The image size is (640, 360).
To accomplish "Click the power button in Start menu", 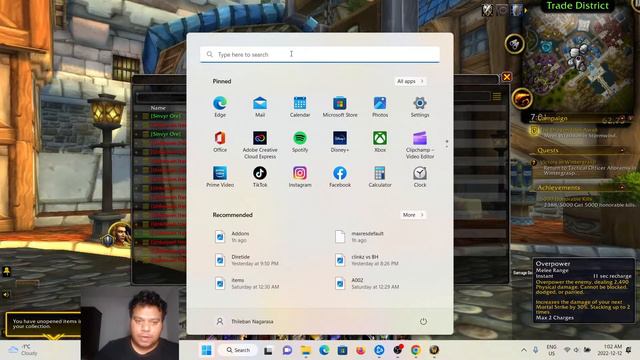I will pos(423,321).
